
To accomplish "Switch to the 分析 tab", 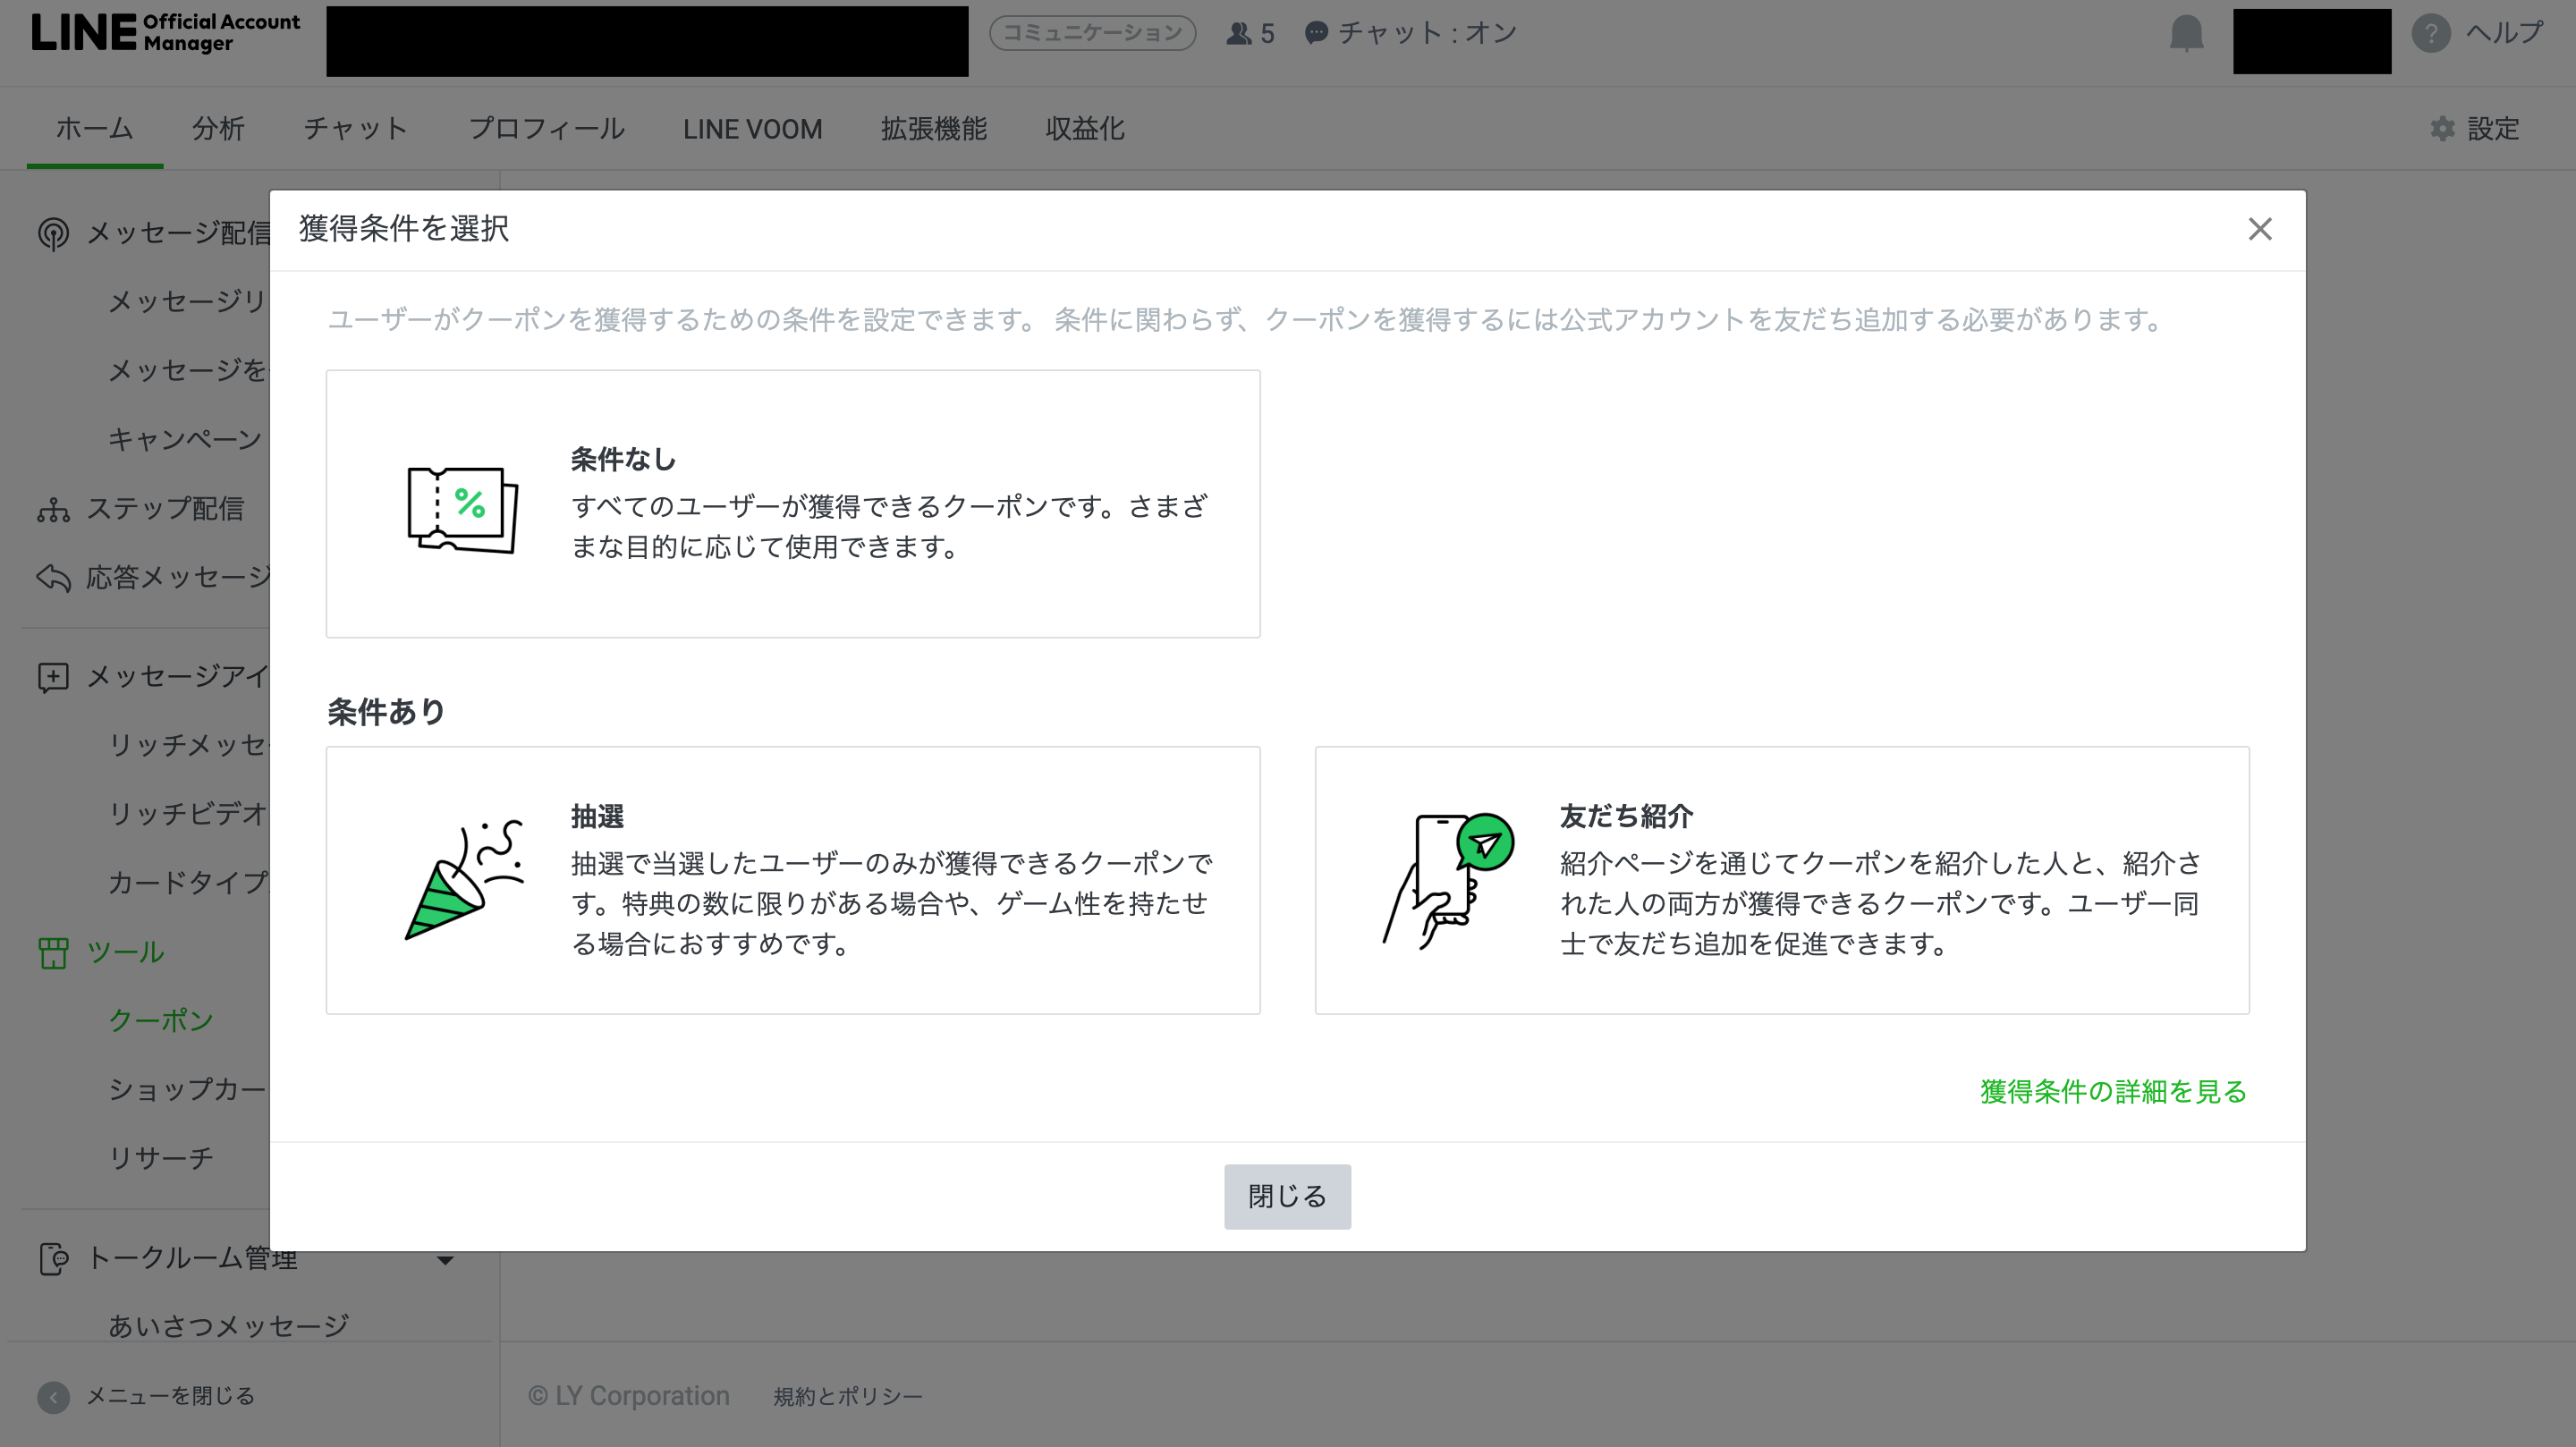I will click(x=218, y=129).
